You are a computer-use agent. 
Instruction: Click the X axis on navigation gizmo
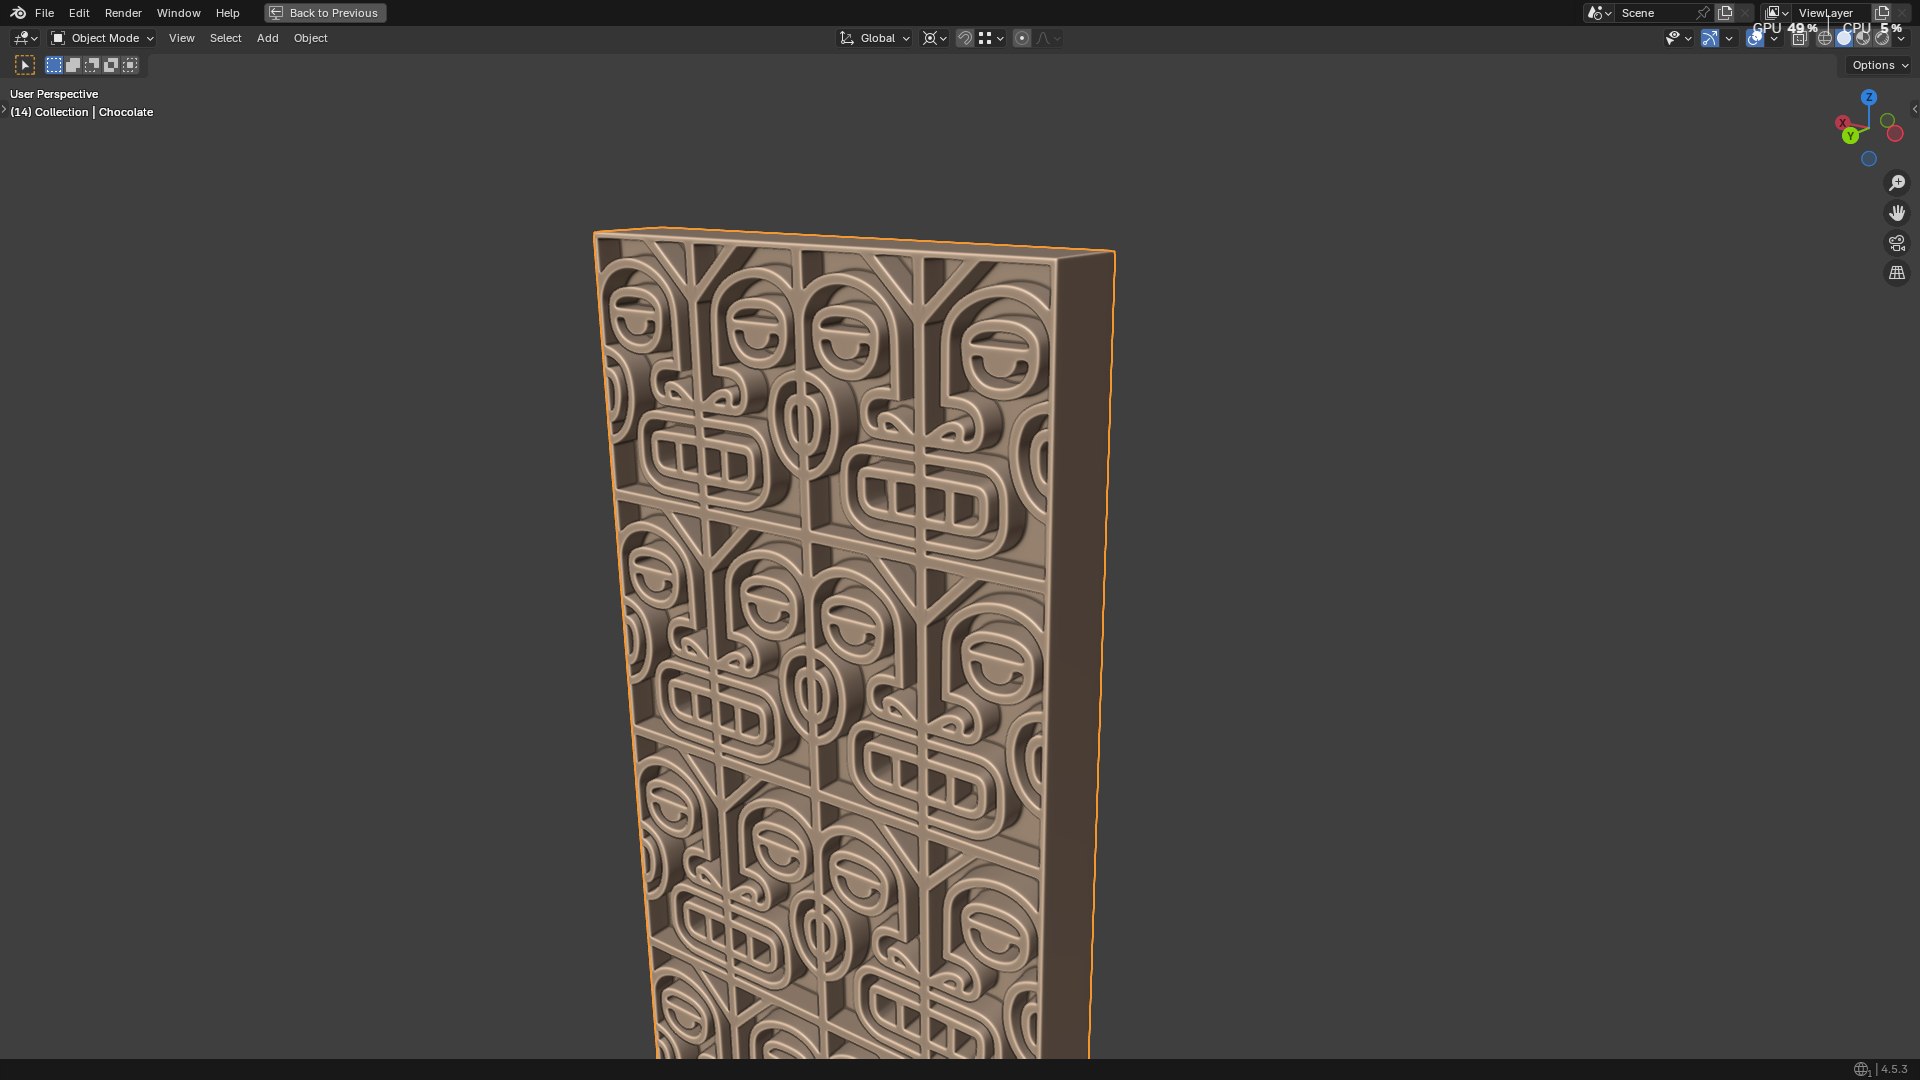[x=1842, y=123]
